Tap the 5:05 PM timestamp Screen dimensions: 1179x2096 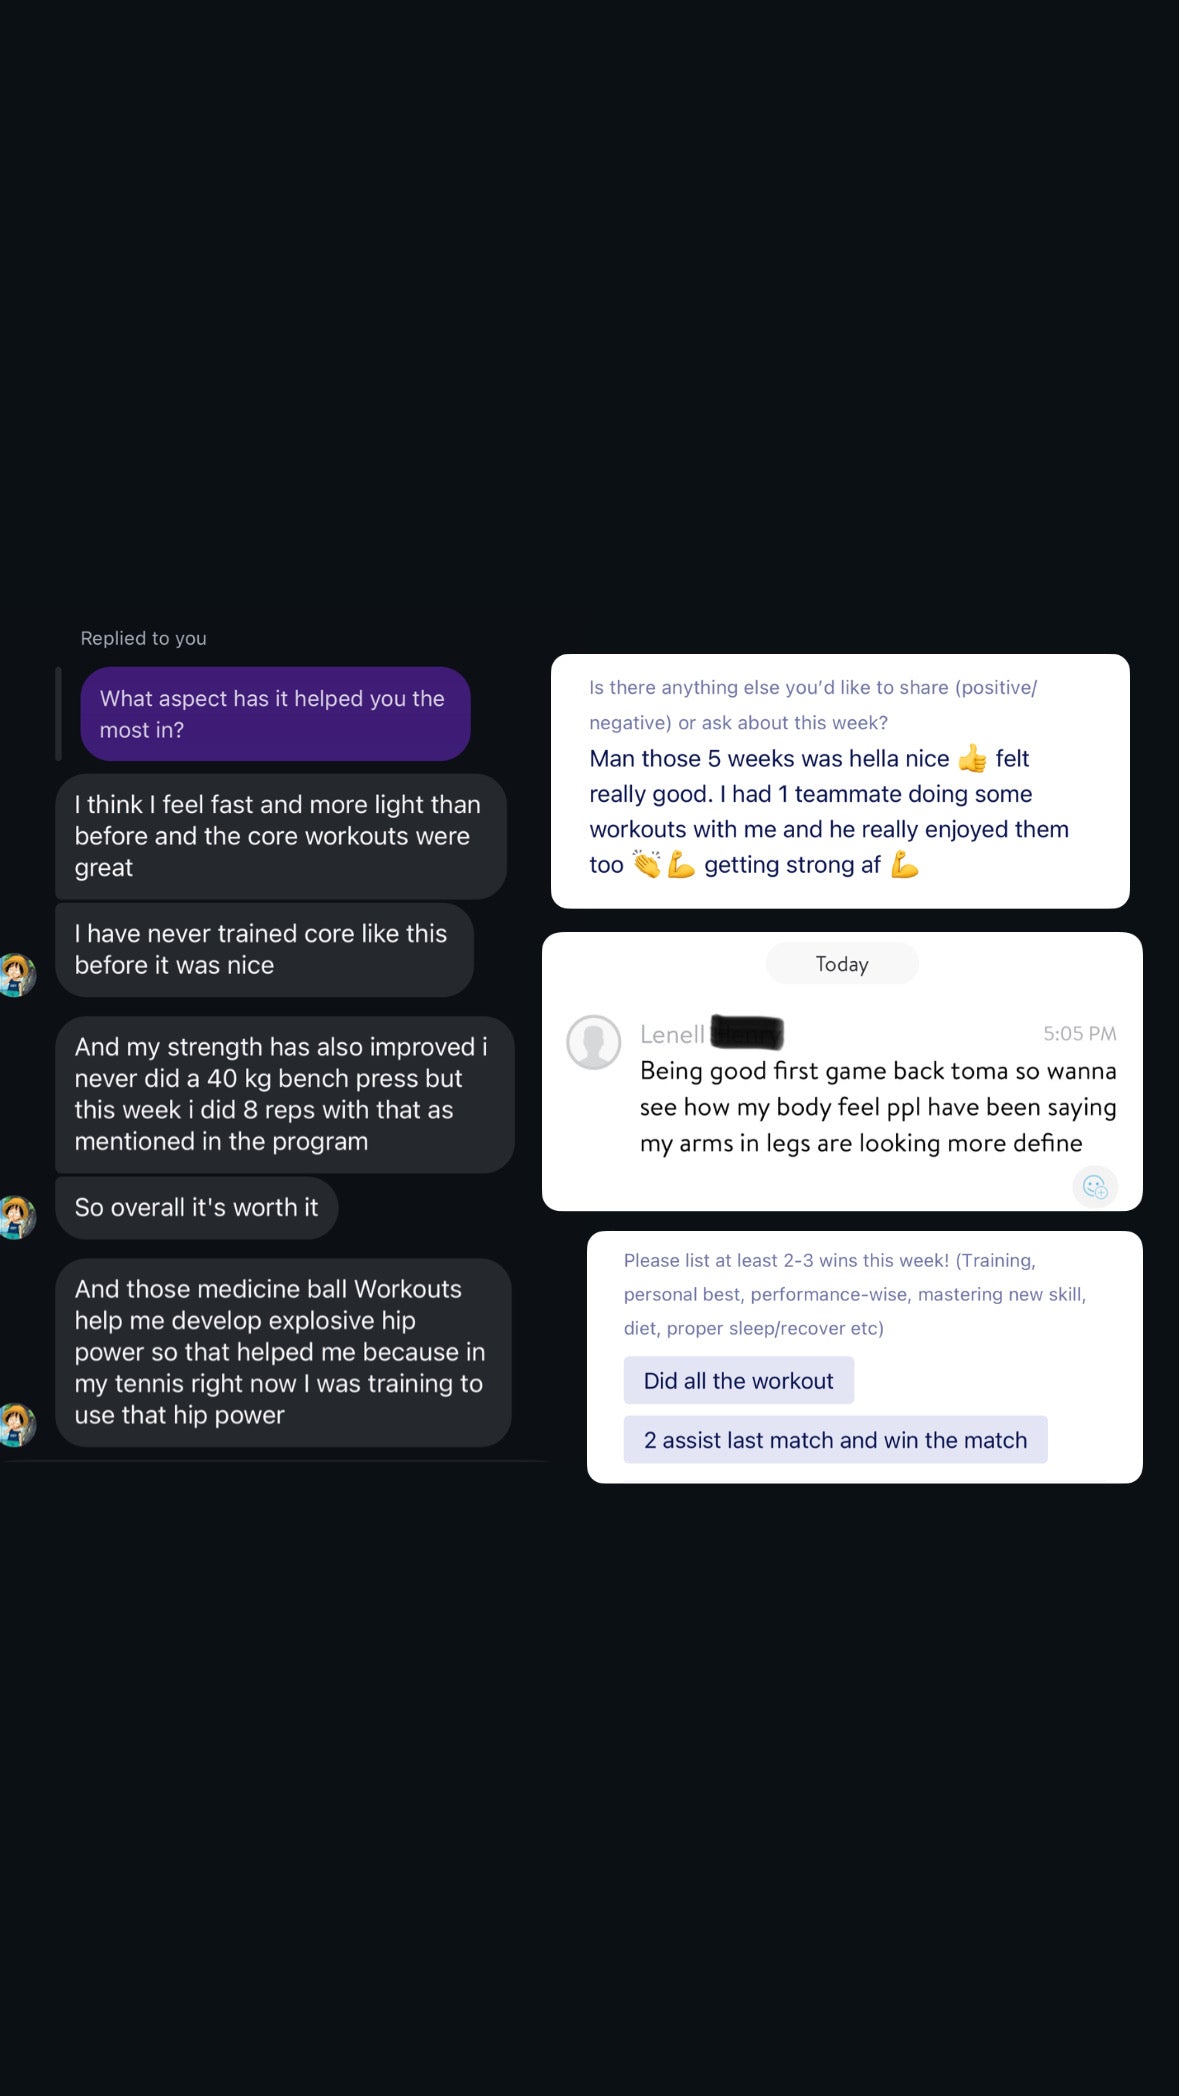[x=1079, y=1034]
